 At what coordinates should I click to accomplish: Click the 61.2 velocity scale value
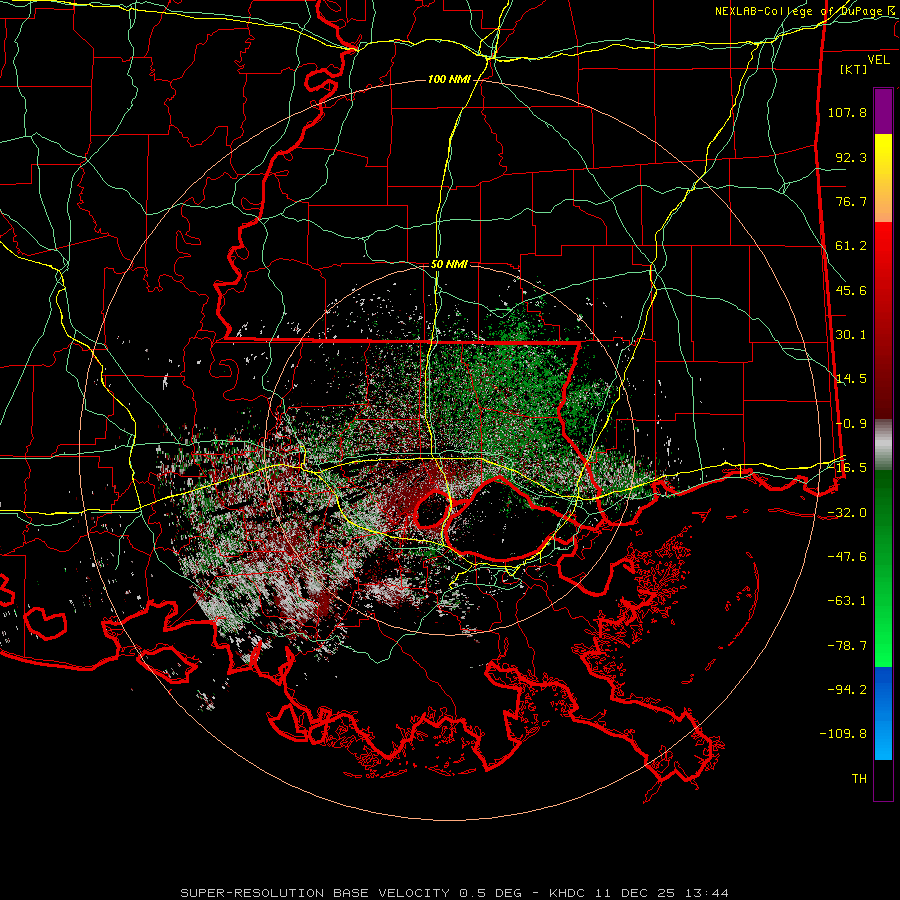pyautogui.click(x=851, y=246)
